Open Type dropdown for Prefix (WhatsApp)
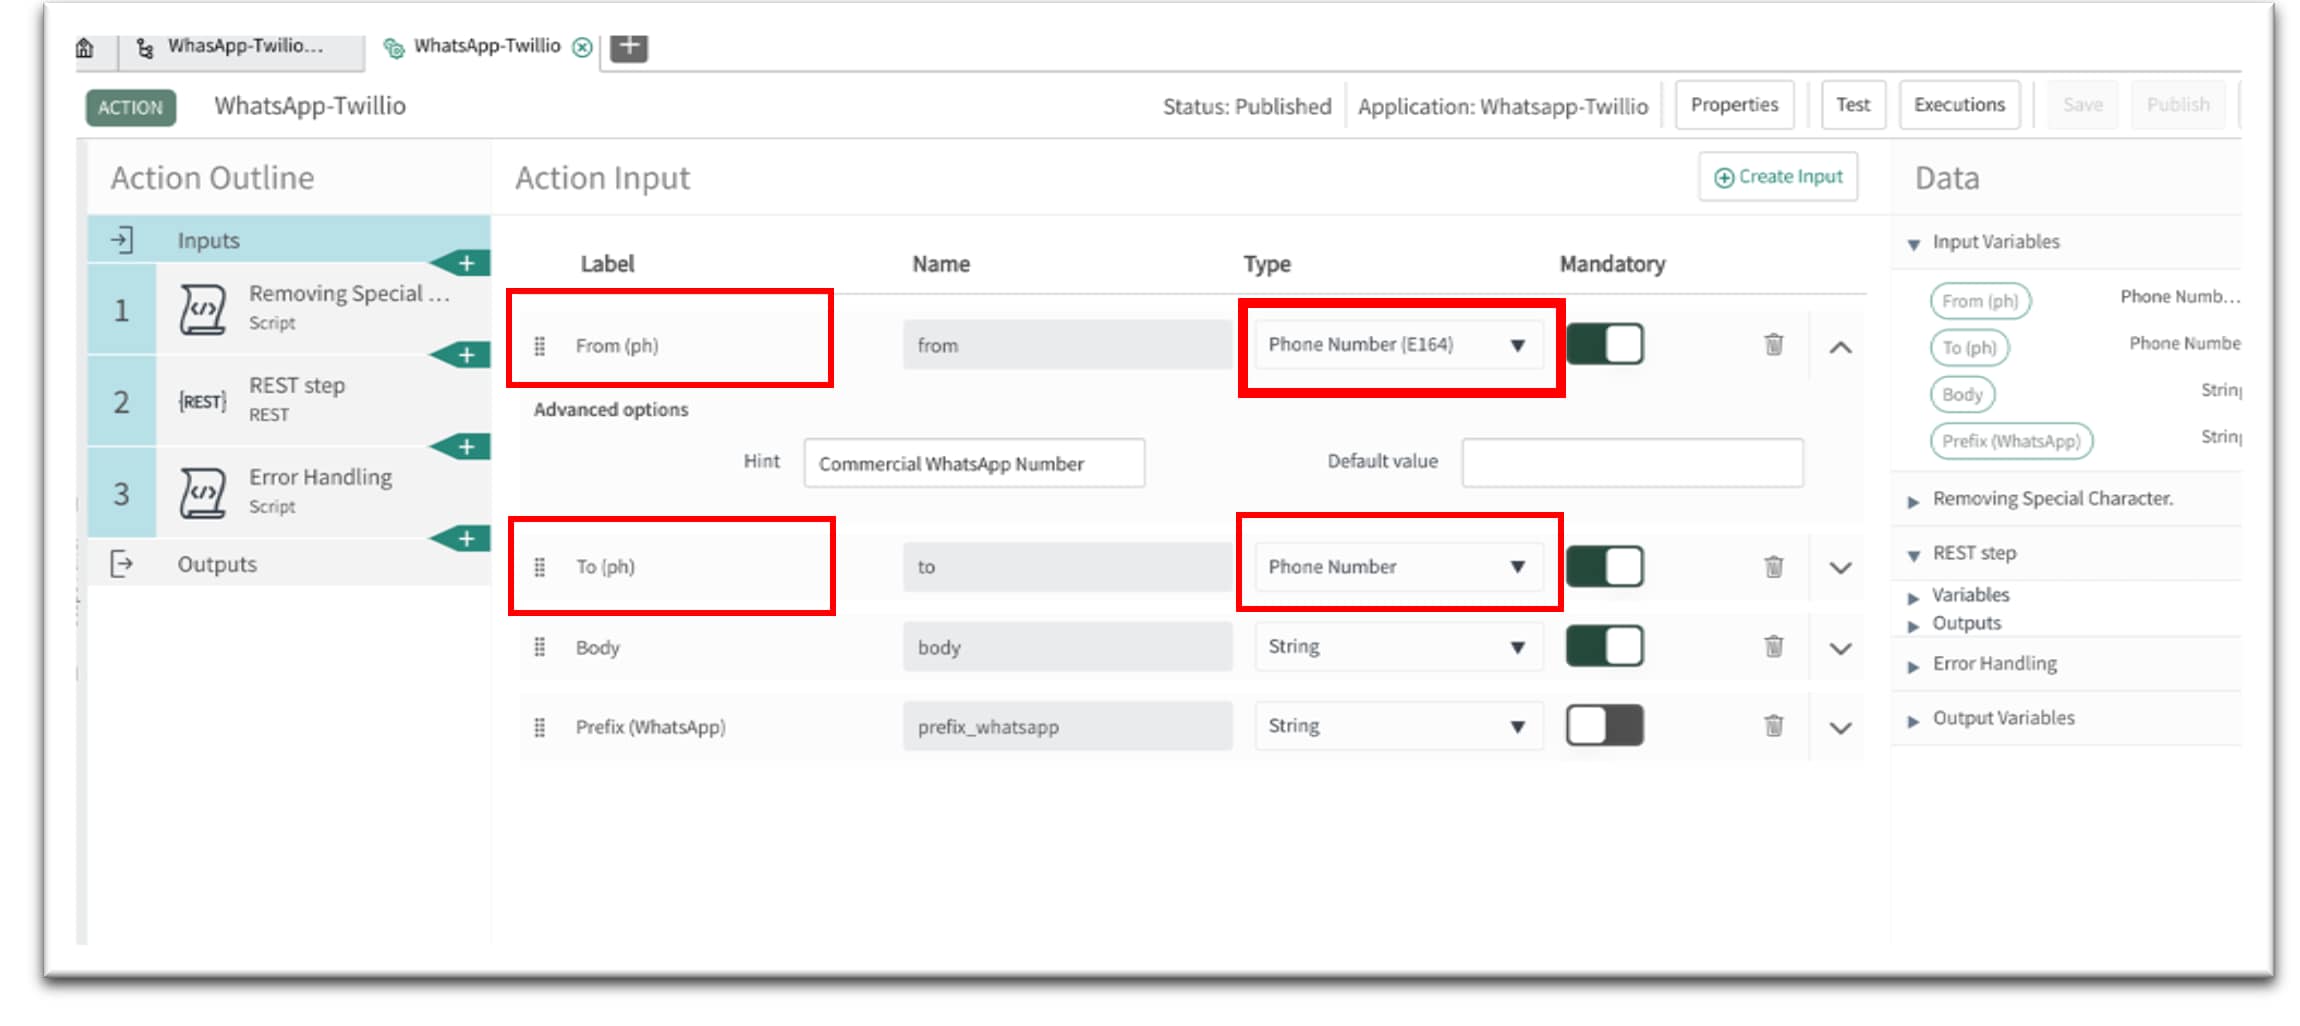Image resolution: width=2300 pixels, height=1026 pixels. 1398,726
